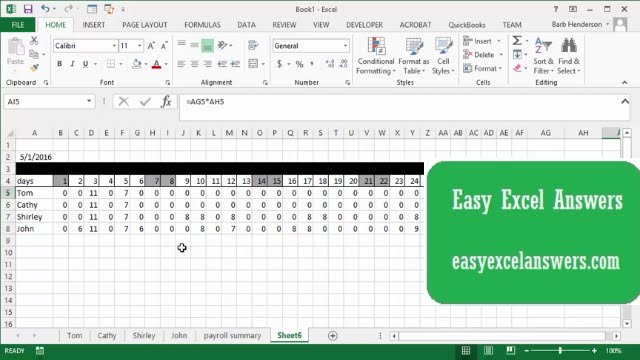640x360 pixels.
Task: Toggle bold formatting
Action: click(x=60, y=64)
